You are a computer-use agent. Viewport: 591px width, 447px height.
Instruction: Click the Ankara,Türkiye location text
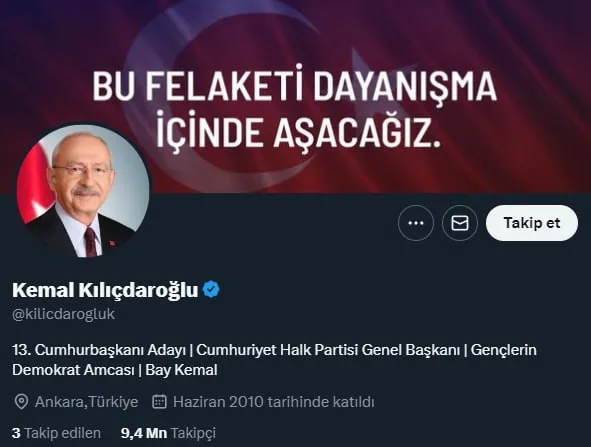click(87, 402)
